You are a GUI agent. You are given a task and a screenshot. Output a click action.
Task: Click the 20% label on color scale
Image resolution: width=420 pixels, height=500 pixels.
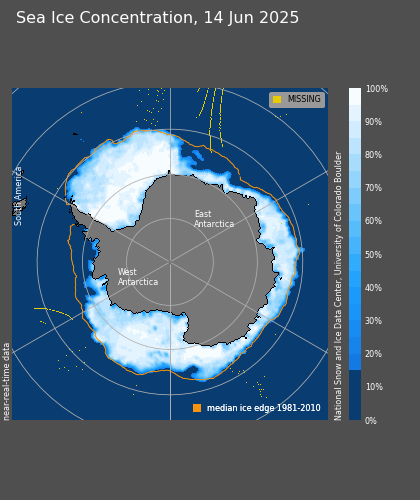[x=373, y=354]
